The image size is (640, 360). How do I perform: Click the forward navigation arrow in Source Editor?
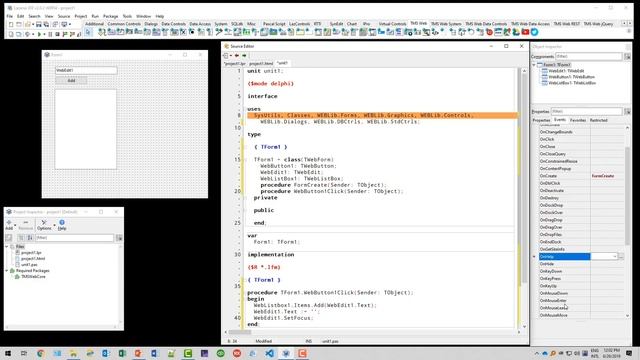(x=244, y=56)
